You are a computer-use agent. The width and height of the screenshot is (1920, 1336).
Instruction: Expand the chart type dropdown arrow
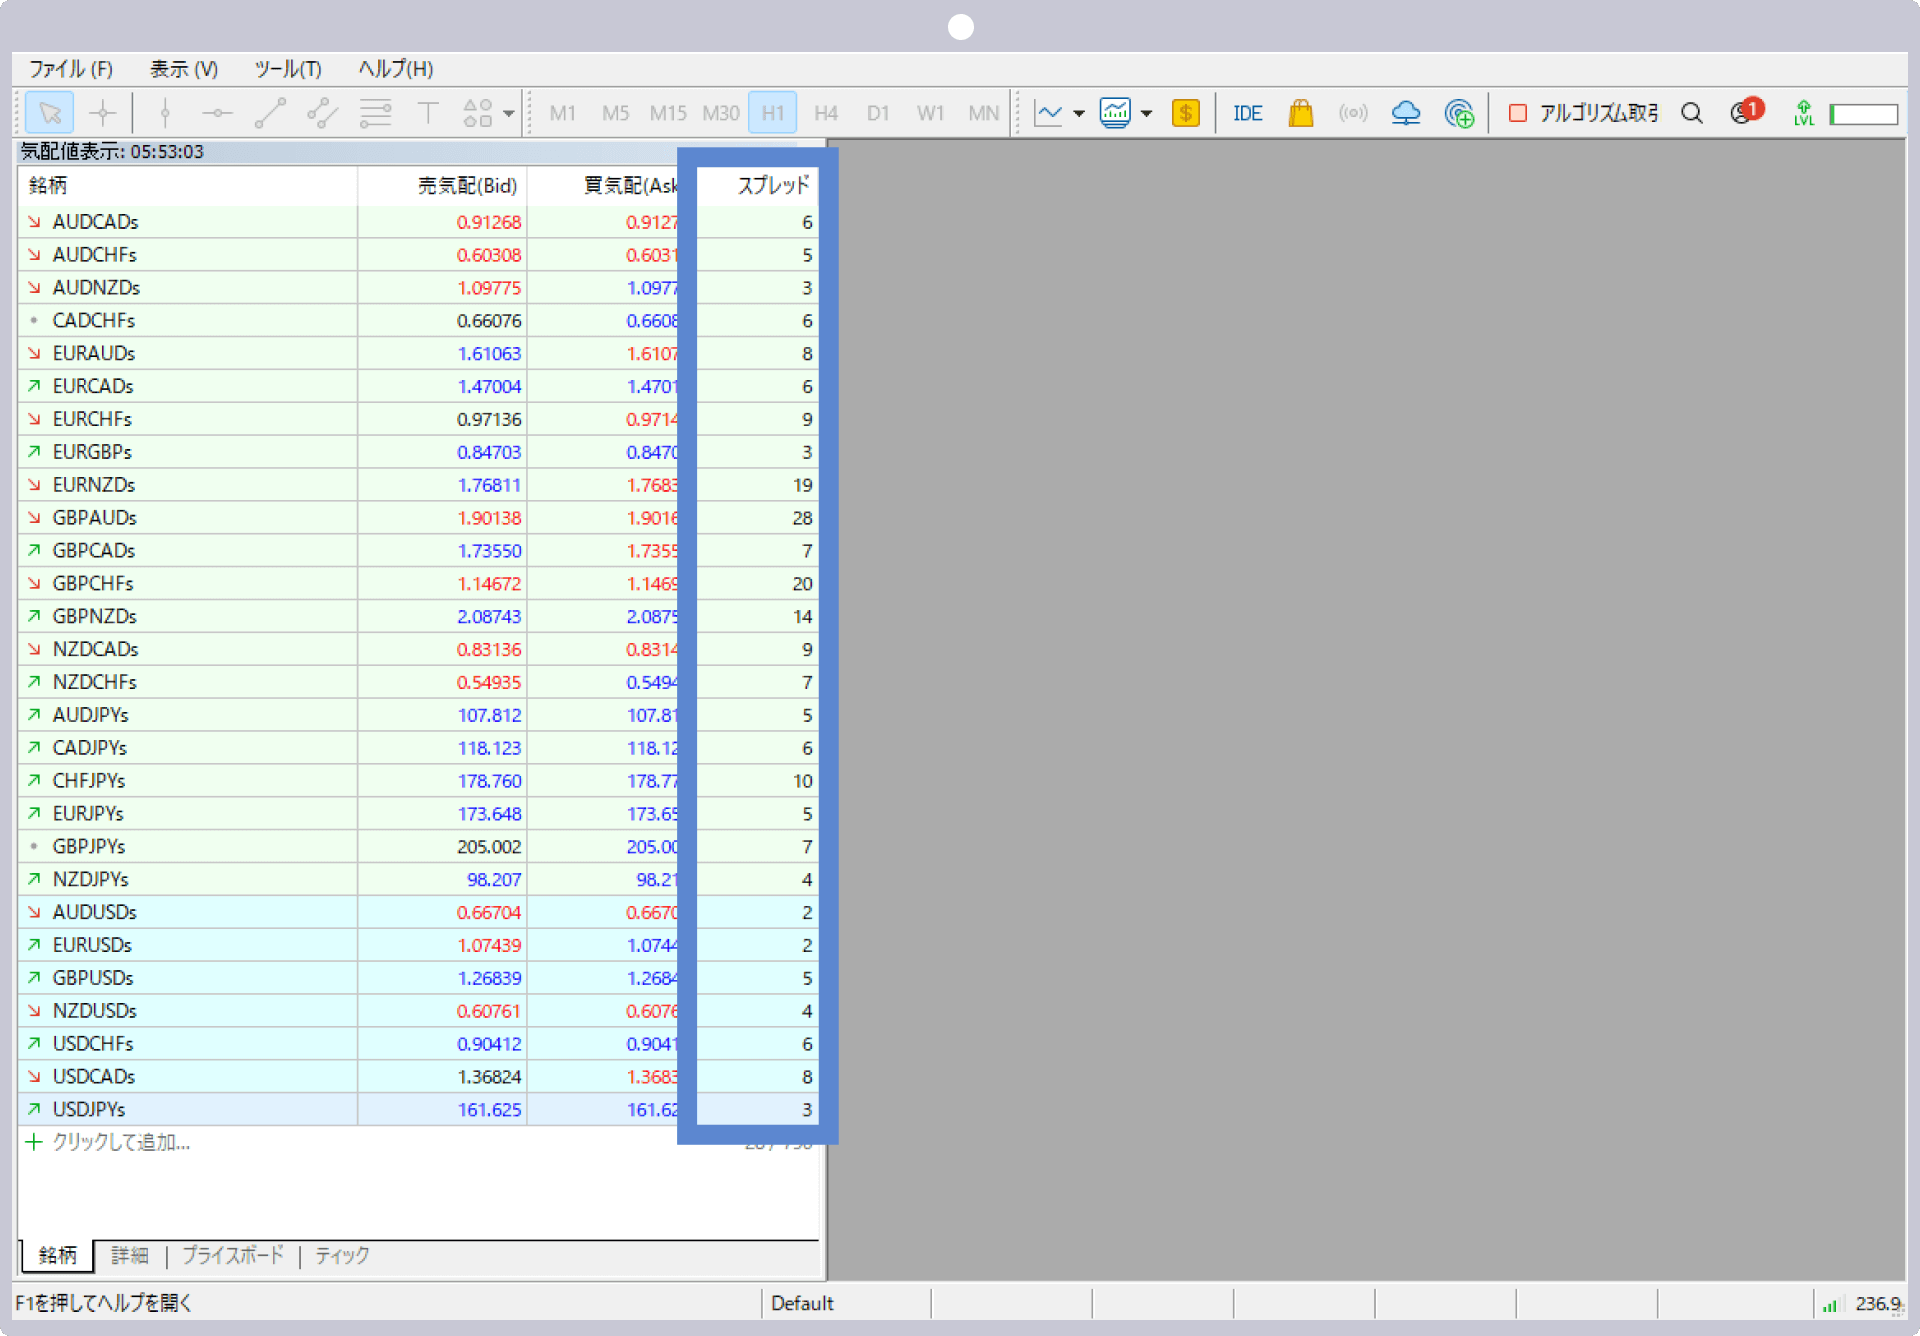point(1079,113)
